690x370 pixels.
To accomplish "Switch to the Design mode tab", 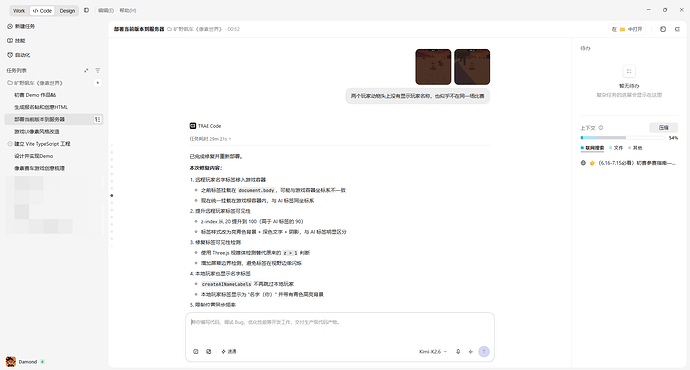I will [67, 11].
